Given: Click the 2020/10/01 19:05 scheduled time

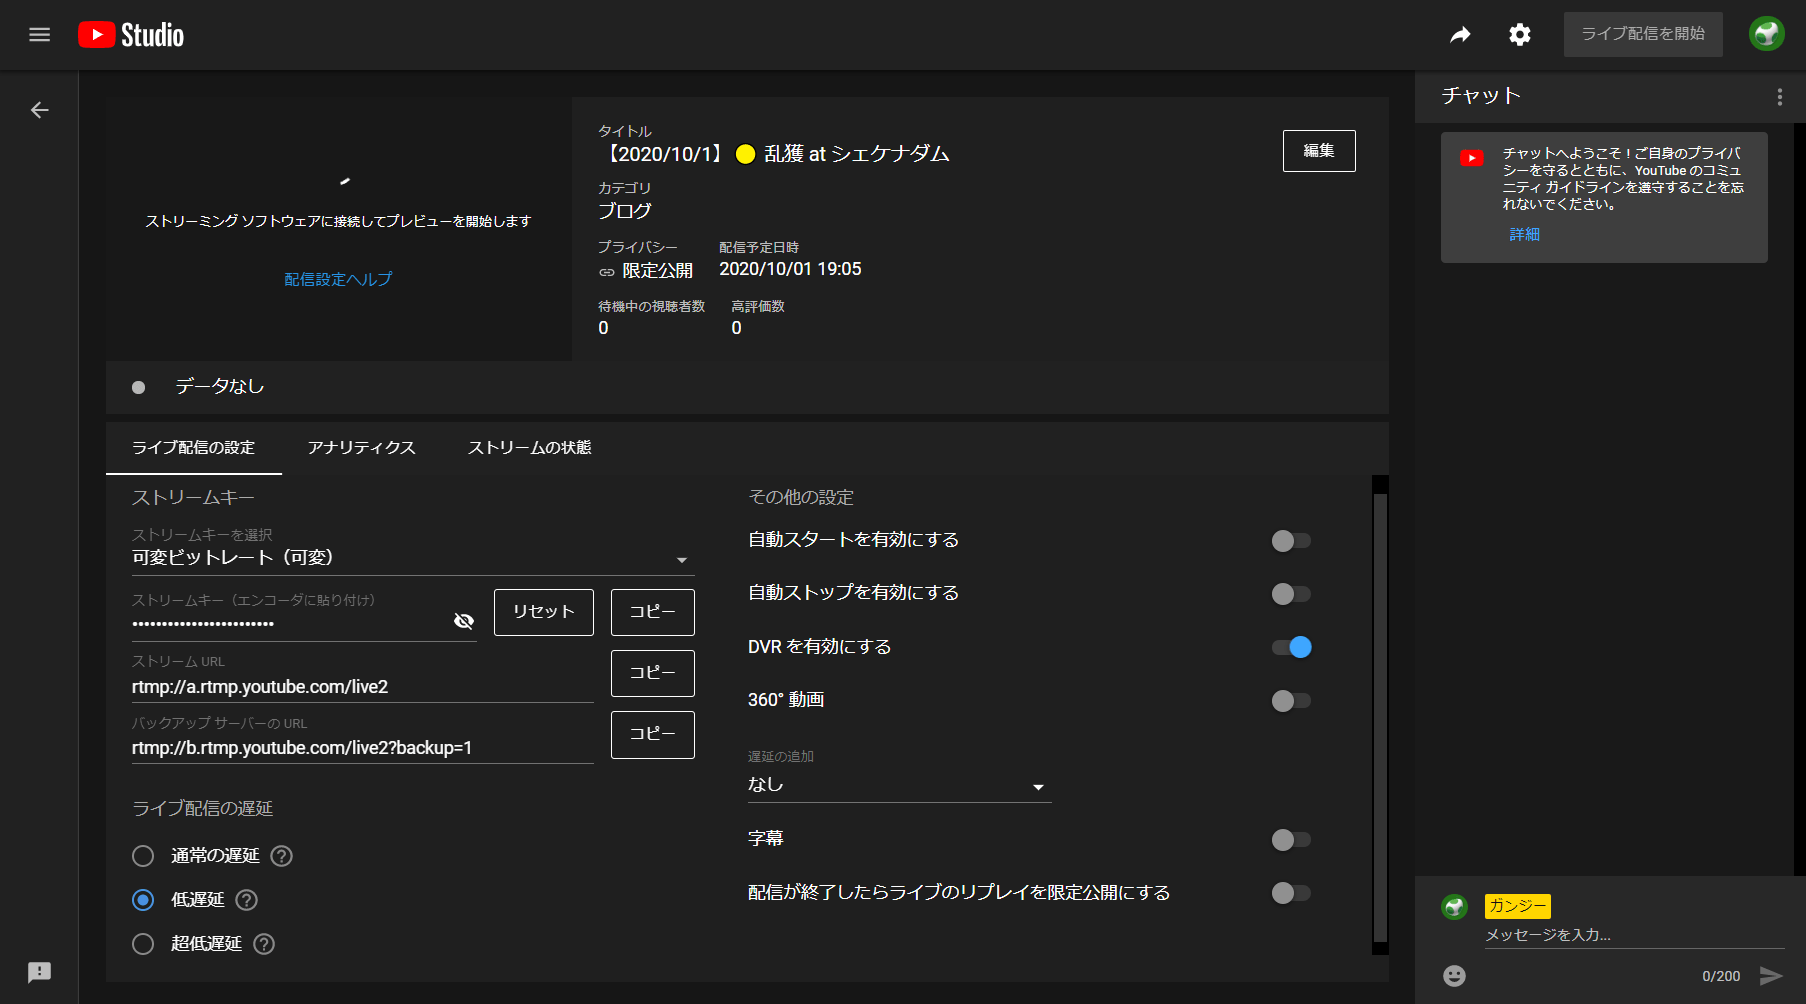Looking at the screenshot, I should coord(790,270).
